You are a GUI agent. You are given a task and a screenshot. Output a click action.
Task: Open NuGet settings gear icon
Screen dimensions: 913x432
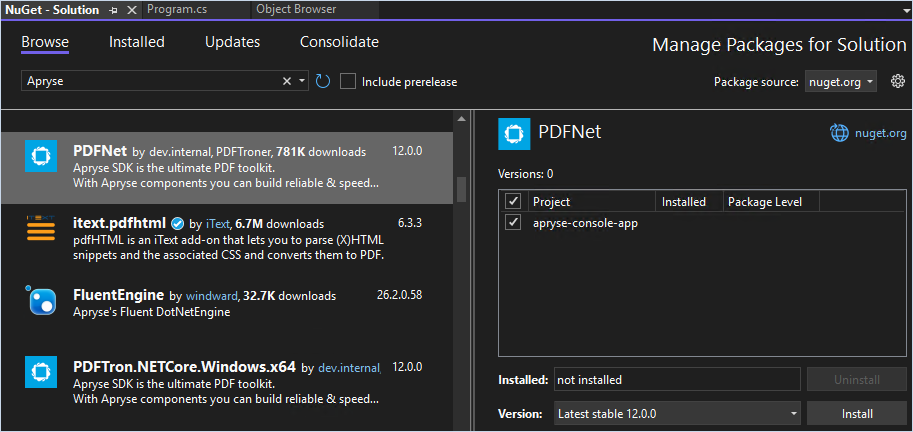[898, 82]
